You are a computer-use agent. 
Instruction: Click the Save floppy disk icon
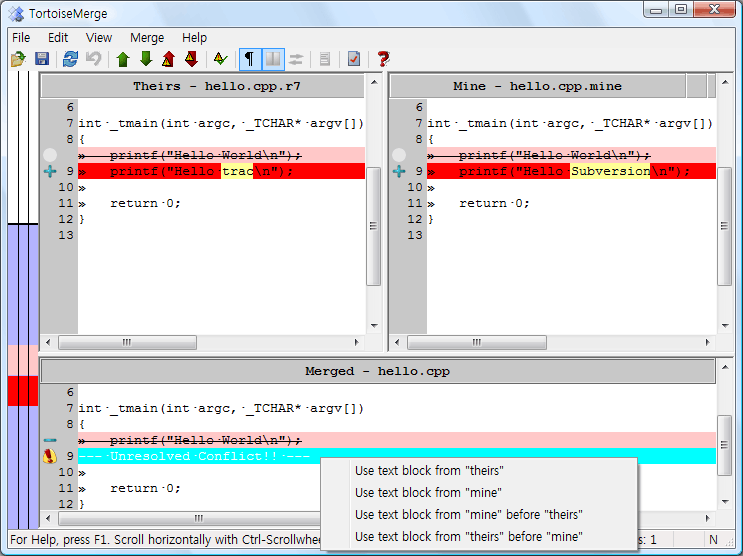coord(42,60)
